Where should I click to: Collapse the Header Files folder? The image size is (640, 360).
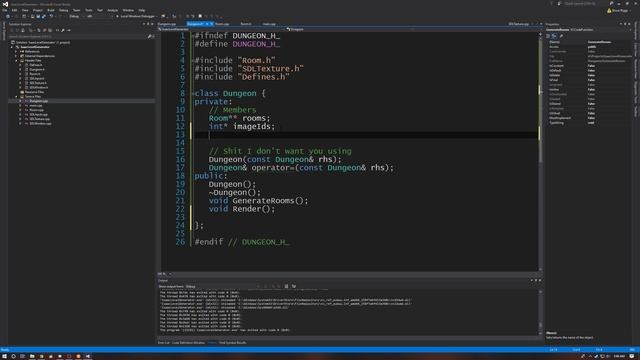(x=16, y=60)
